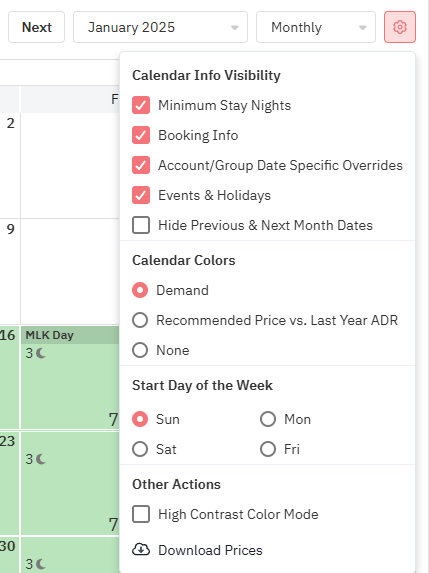Click the Download Prices cloud icon
429x573 pixels.
[141, 550]
